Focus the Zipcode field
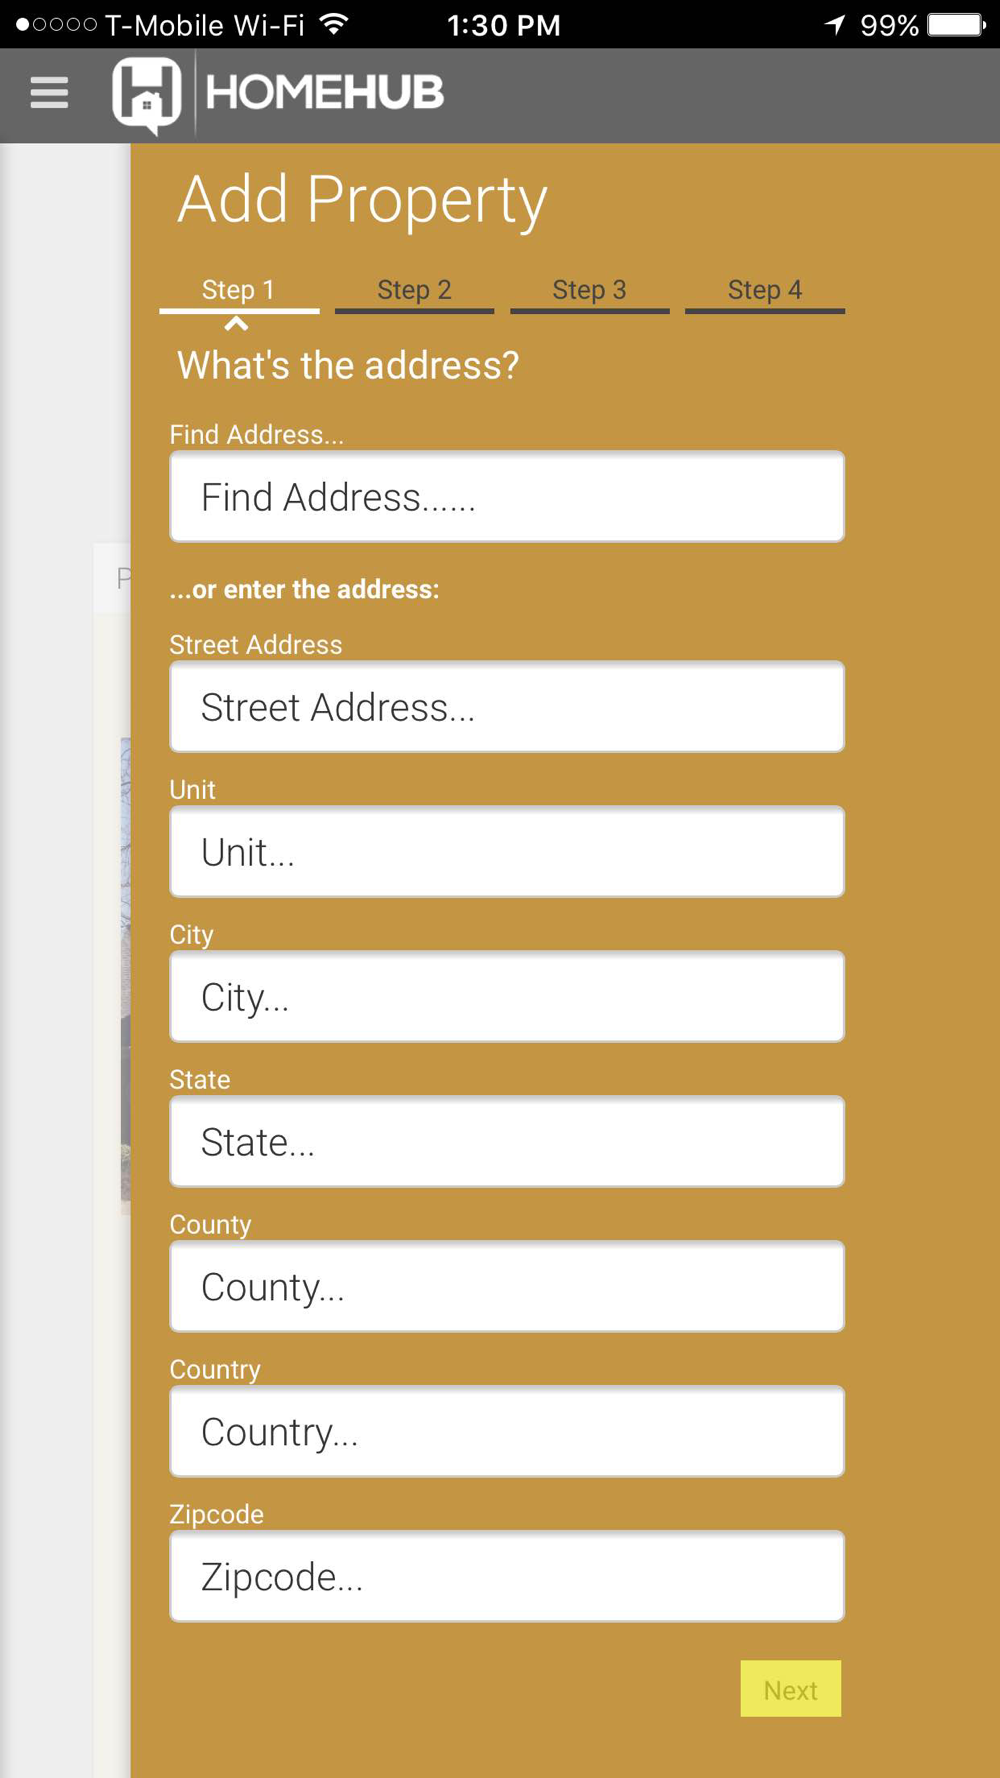Viewport: 1000px width, 1778px height. coord(507,1576)
